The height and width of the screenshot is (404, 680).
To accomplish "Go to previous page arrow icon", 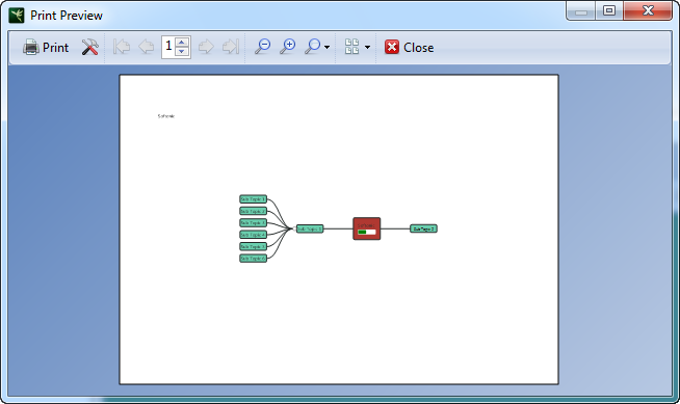I will 146,46.
